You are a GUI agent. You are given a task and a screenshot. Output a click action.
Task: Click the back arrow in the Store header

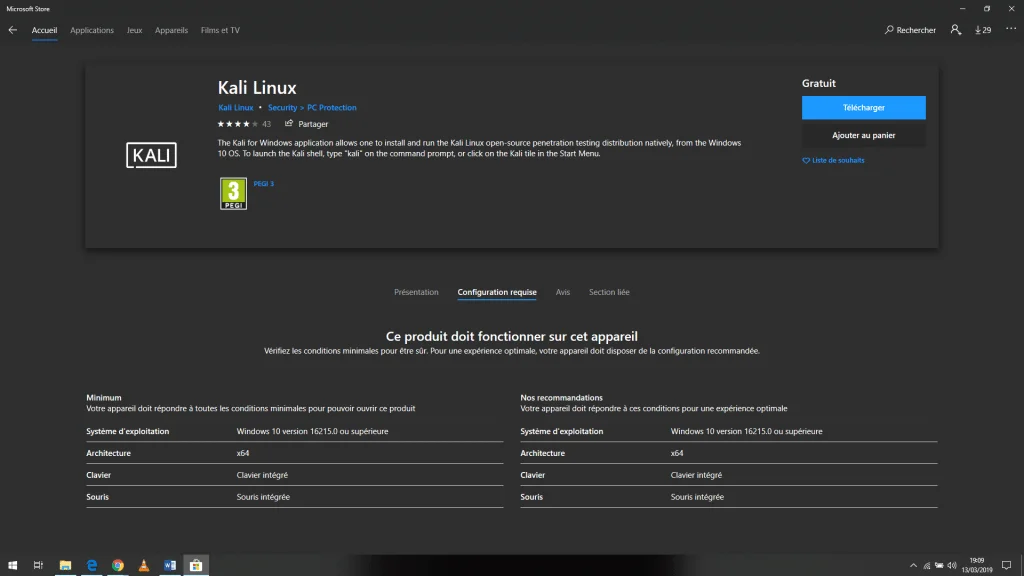13,30
